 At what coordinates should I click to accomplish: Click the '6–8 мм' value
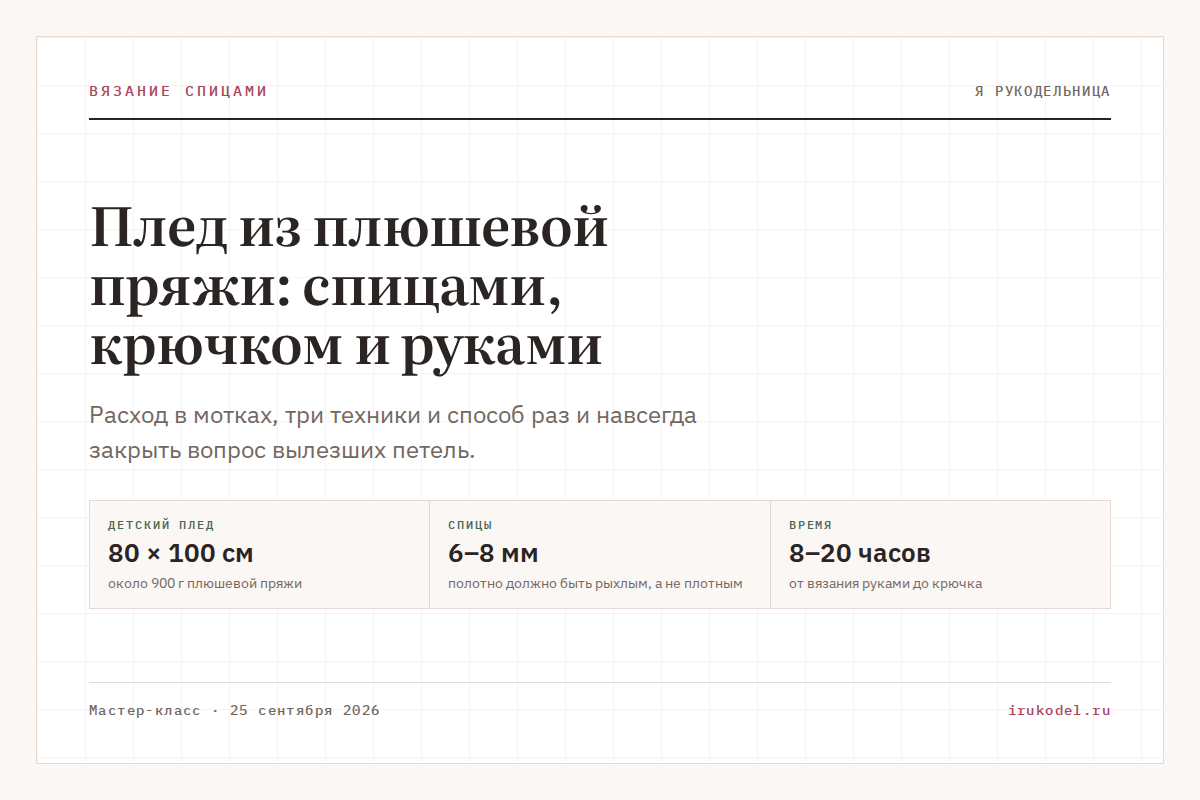(x=493, y=553)
